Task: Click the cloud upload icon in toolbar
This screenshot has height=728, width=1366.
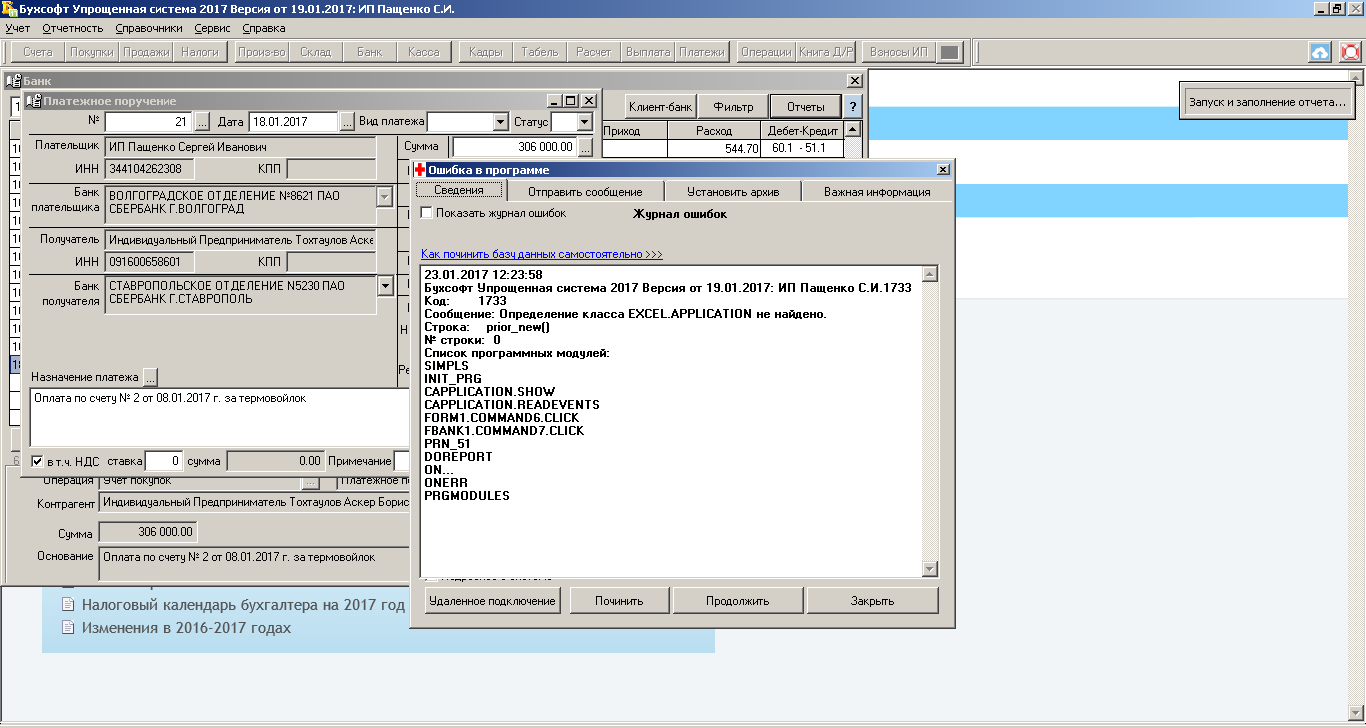Action: point(1320,52)
